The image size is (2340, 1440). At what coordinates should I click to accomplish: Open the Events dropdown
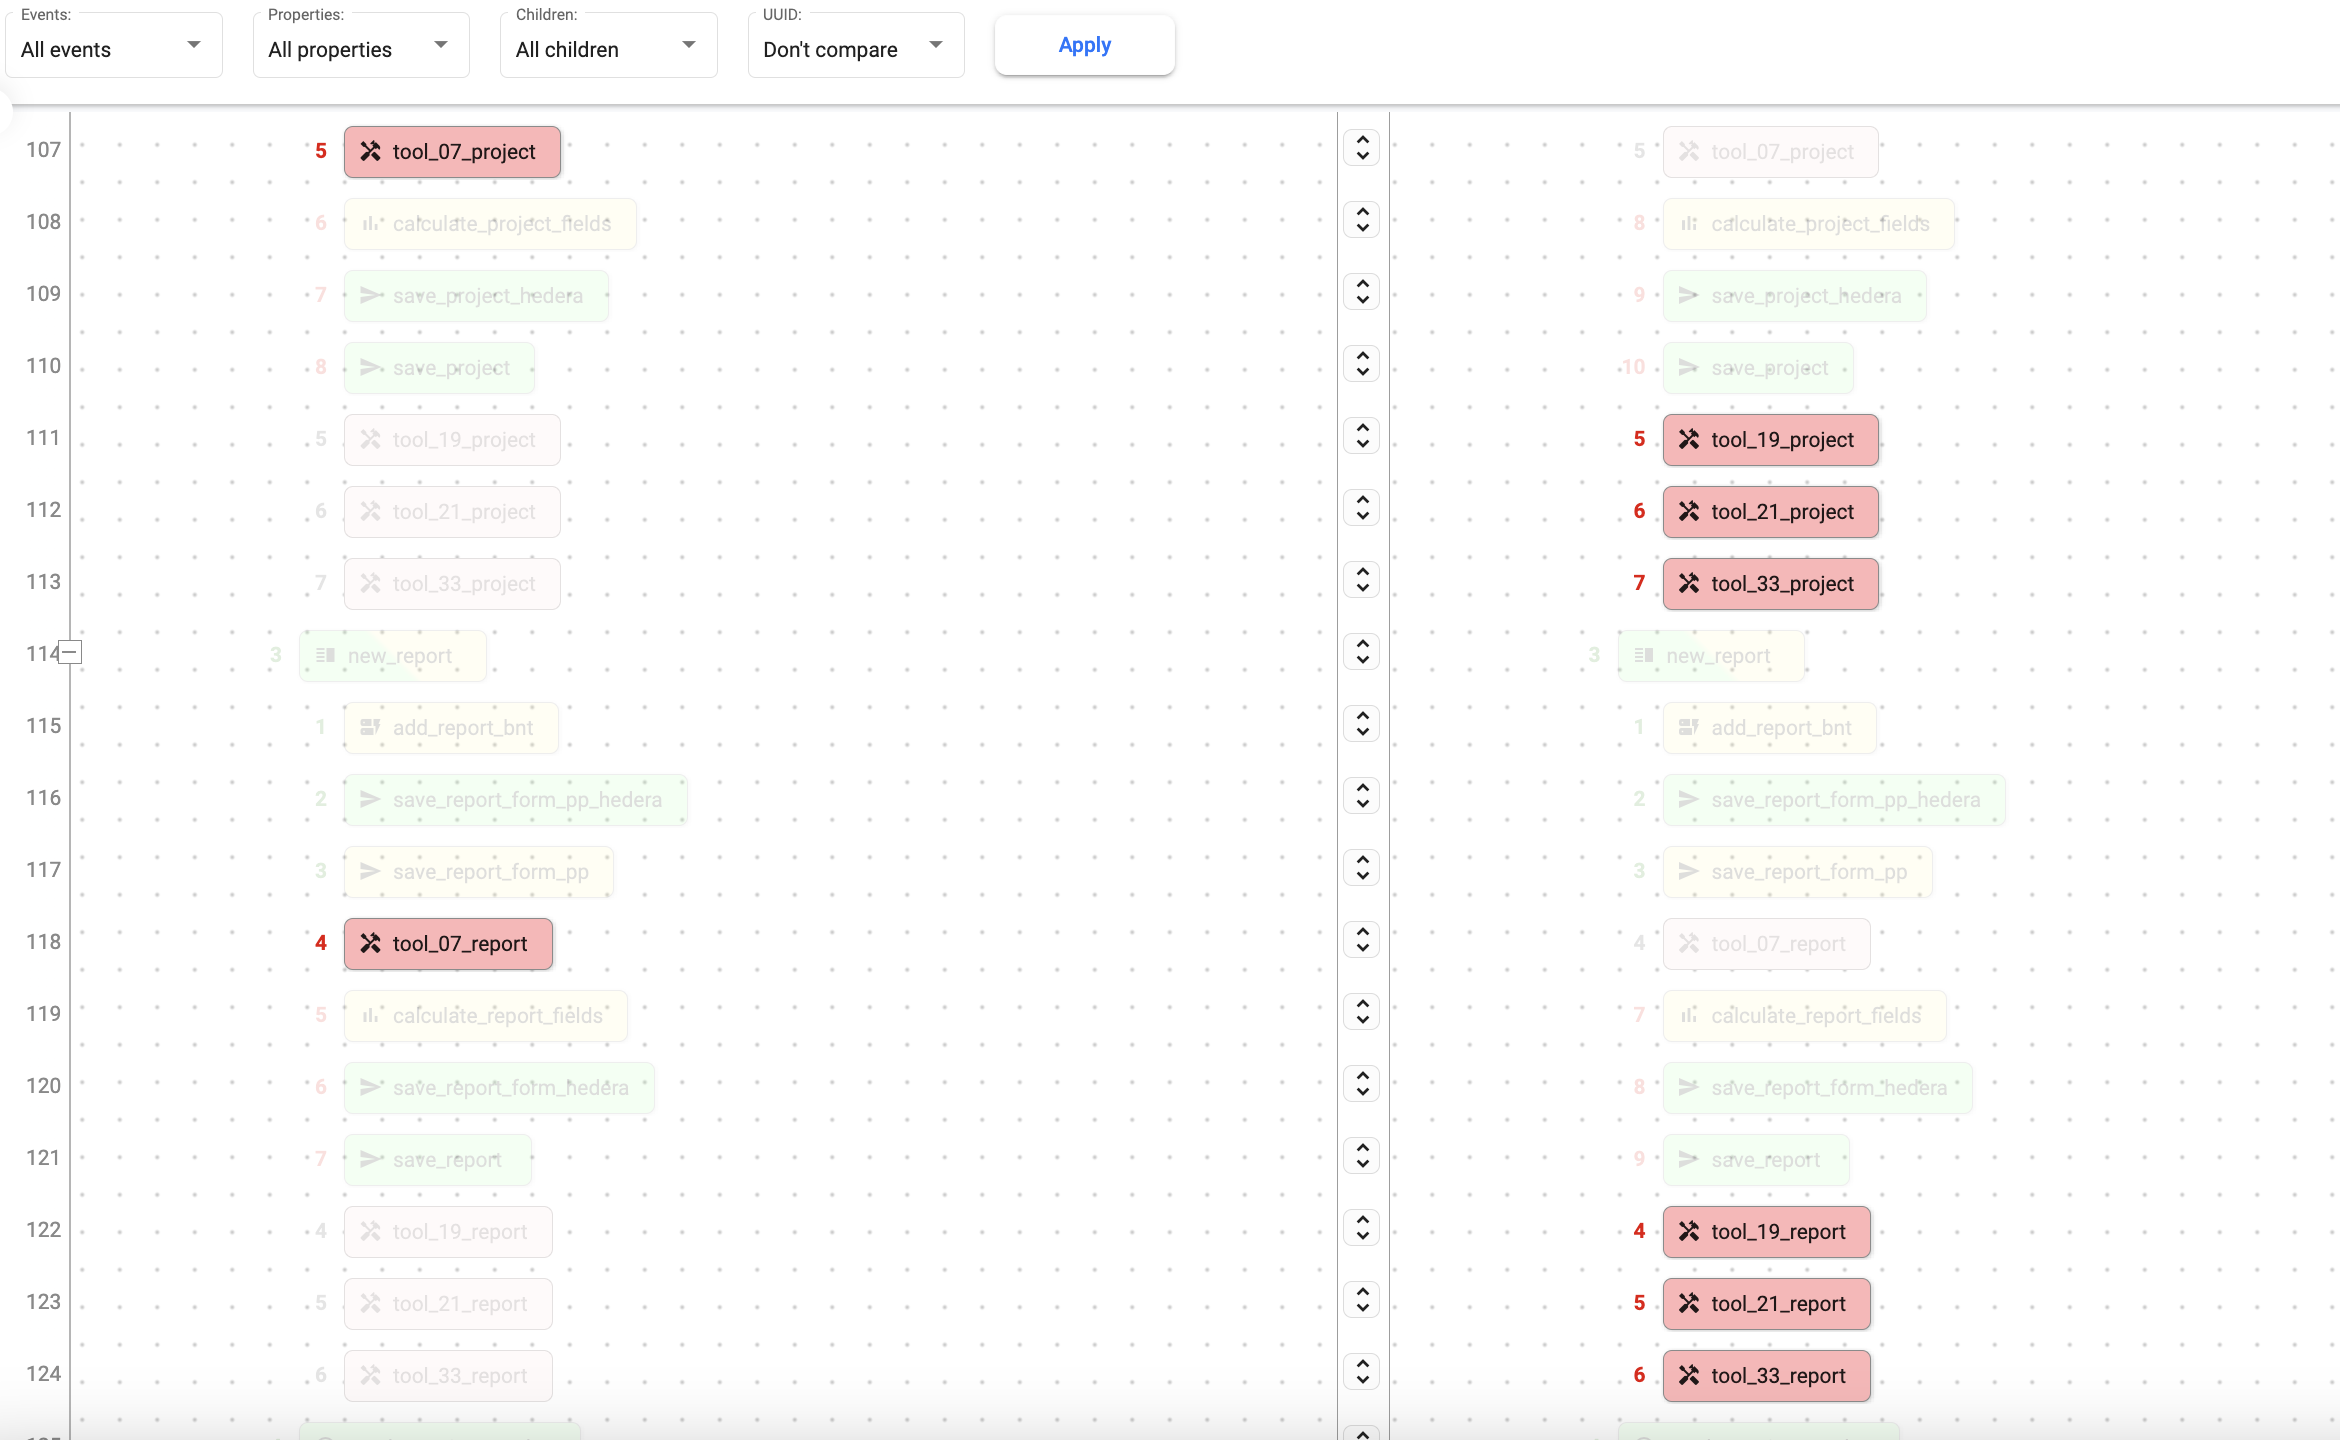pyautogui.click(x=113, y=46)
